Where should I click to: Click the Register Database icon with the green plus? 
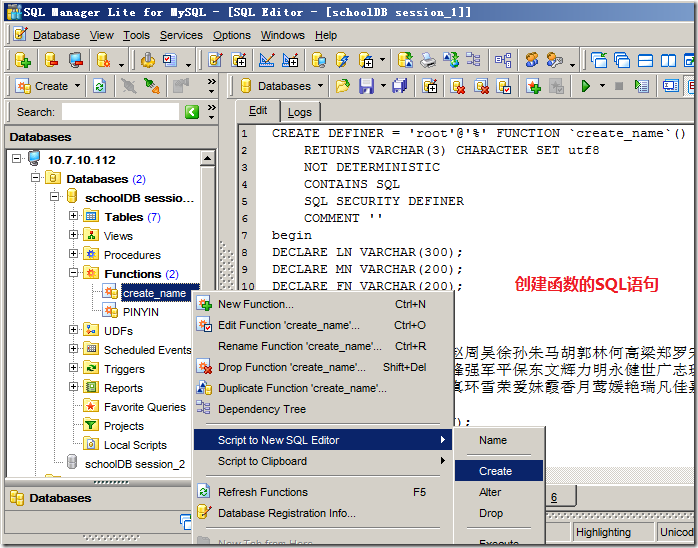click(x=22, y=60)
